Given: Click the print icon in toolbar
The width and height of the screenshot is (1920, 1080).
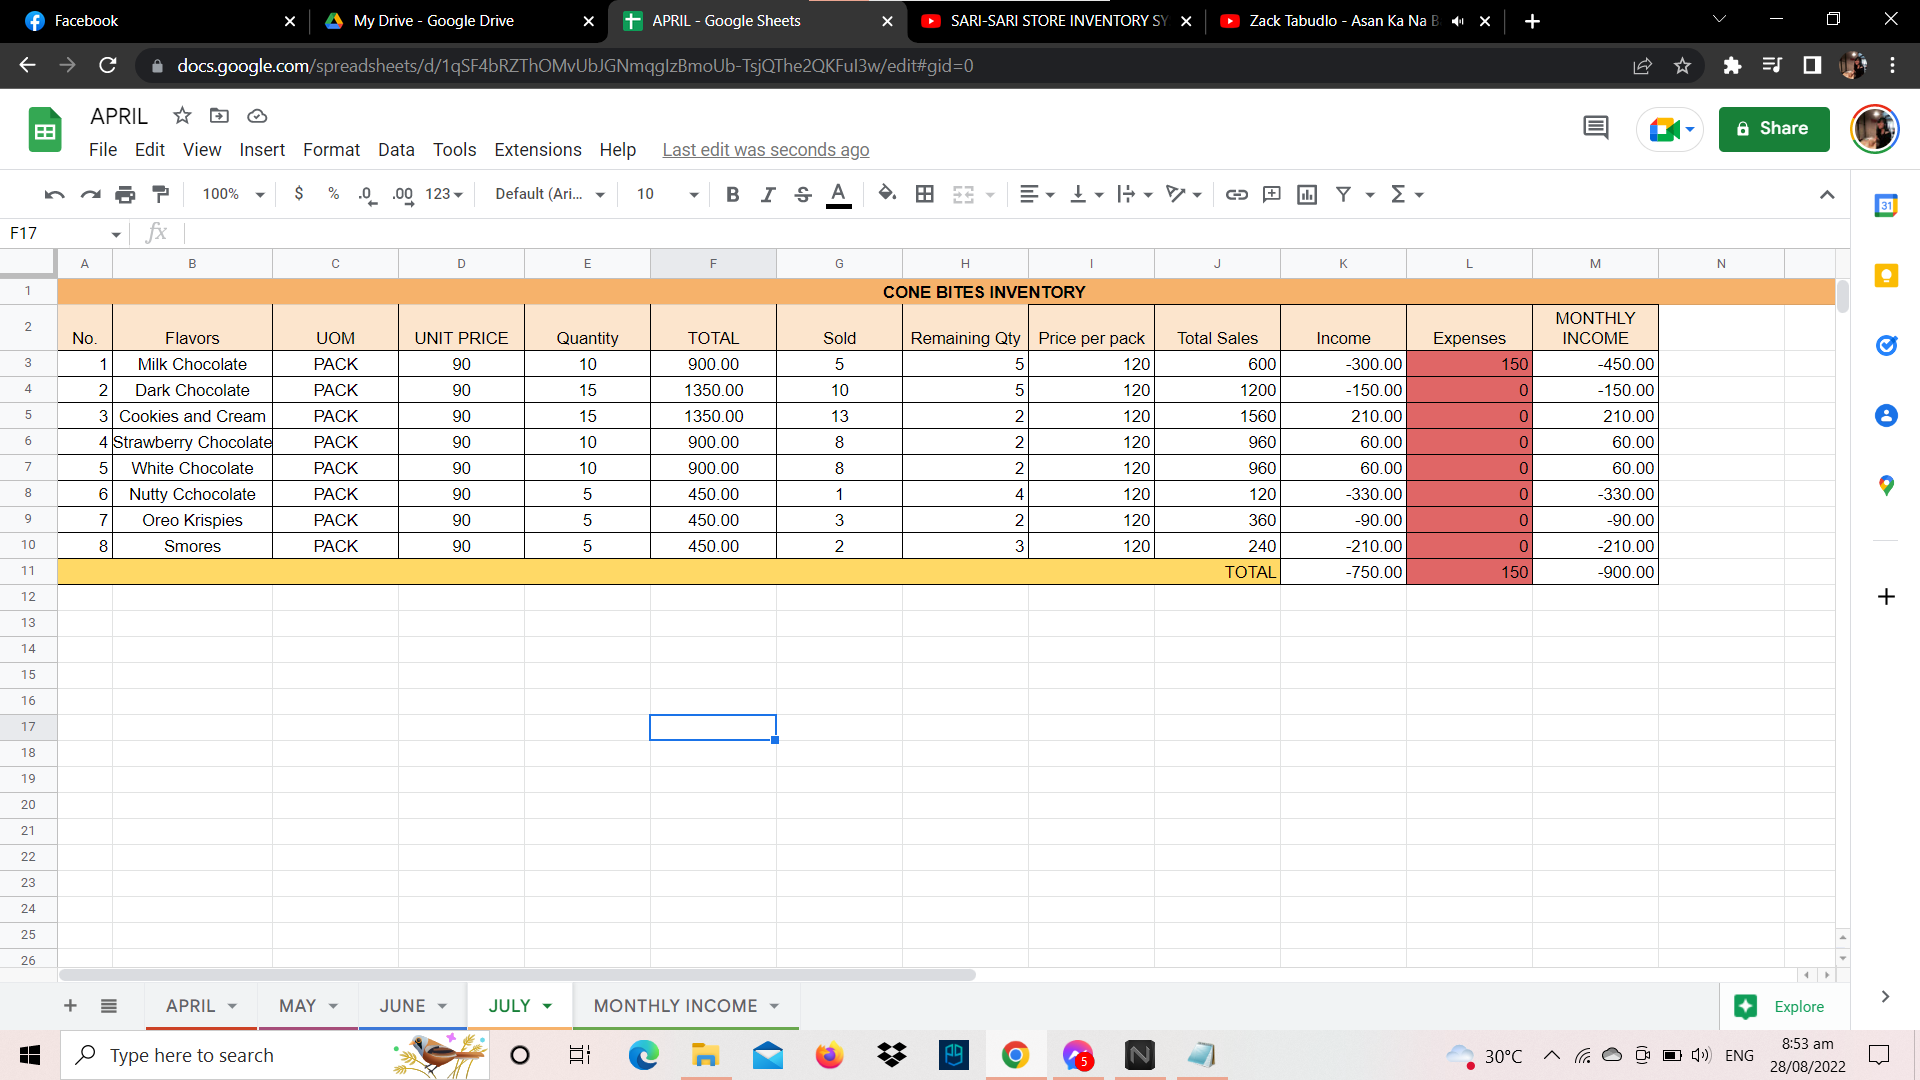Looking at the screenshot, I should coord(125,194).
